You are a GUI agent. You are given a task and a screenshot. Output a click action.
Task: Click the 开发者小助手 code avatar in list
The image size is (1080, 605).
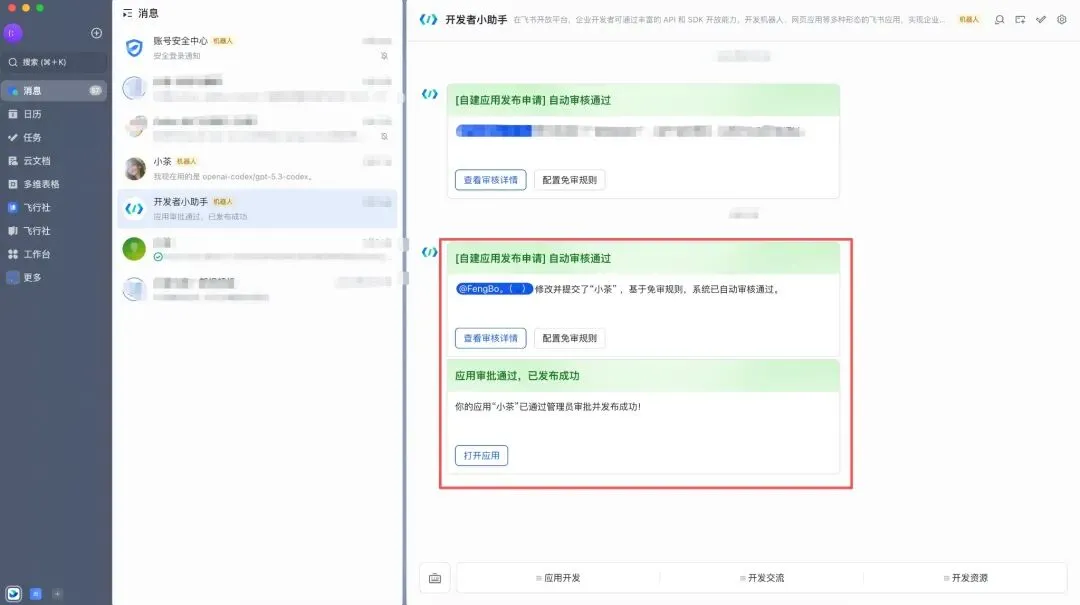tap(134, 208)
